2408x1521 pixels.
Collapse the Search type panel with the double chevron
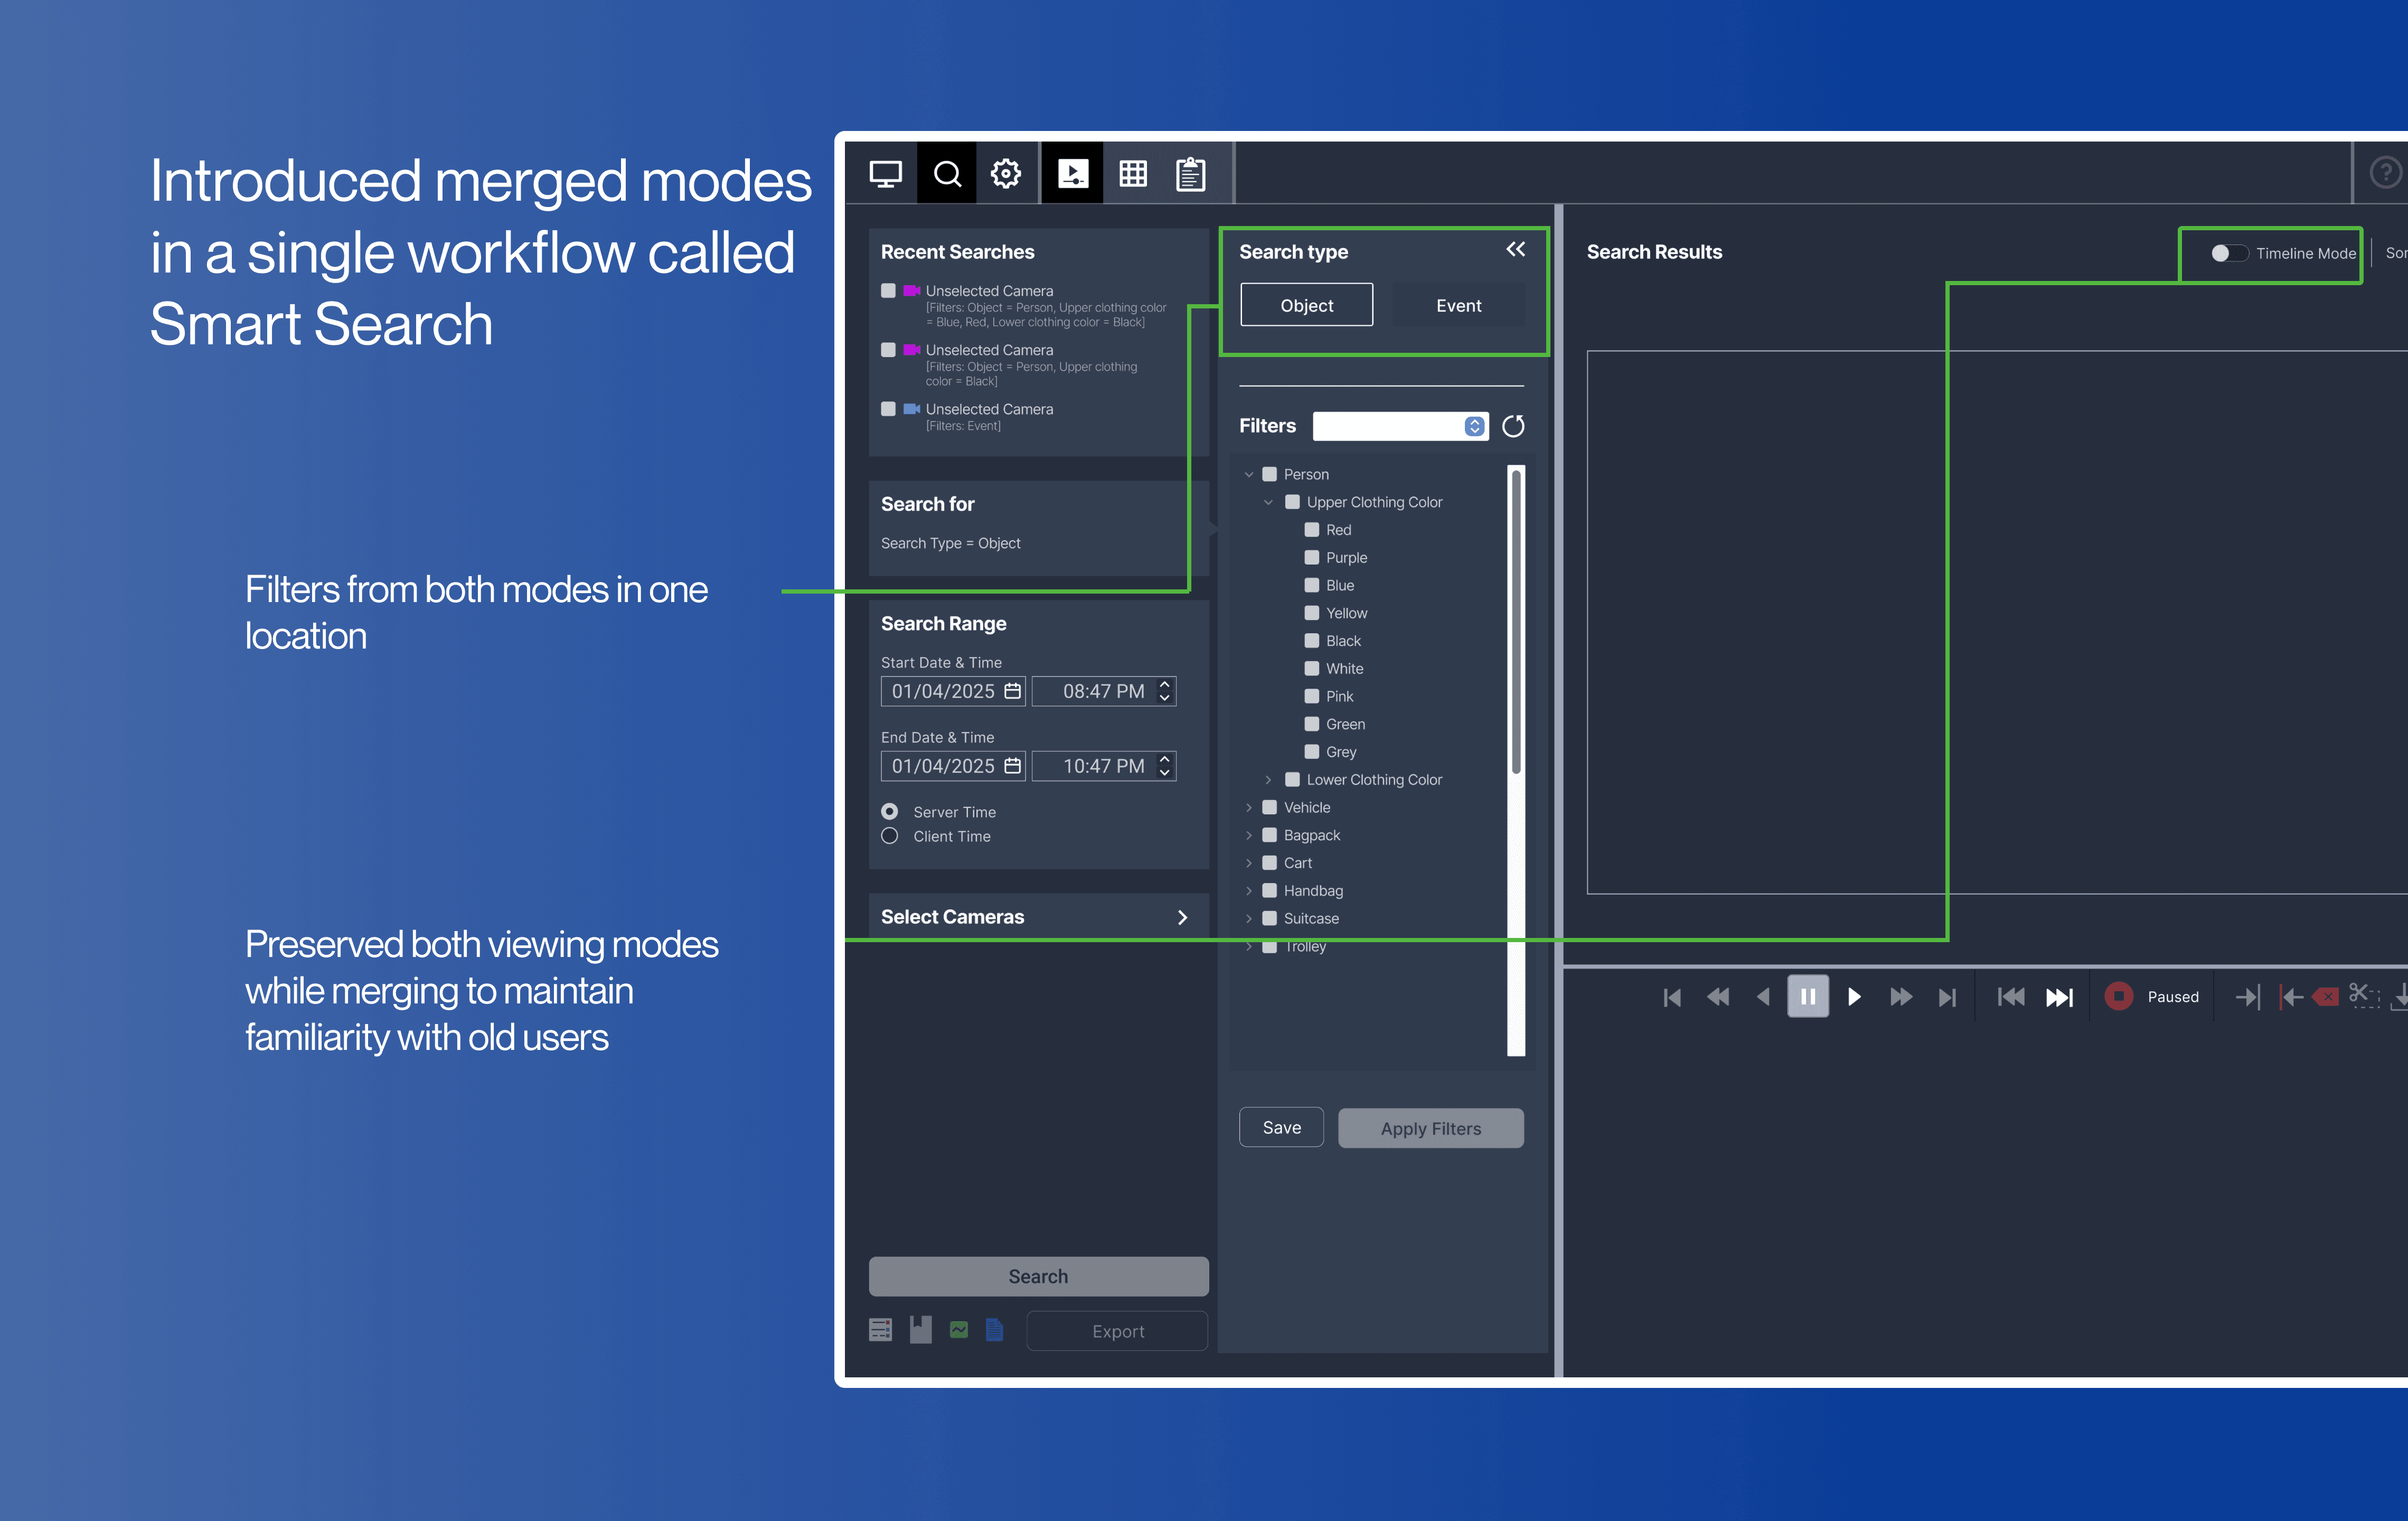1515,250
